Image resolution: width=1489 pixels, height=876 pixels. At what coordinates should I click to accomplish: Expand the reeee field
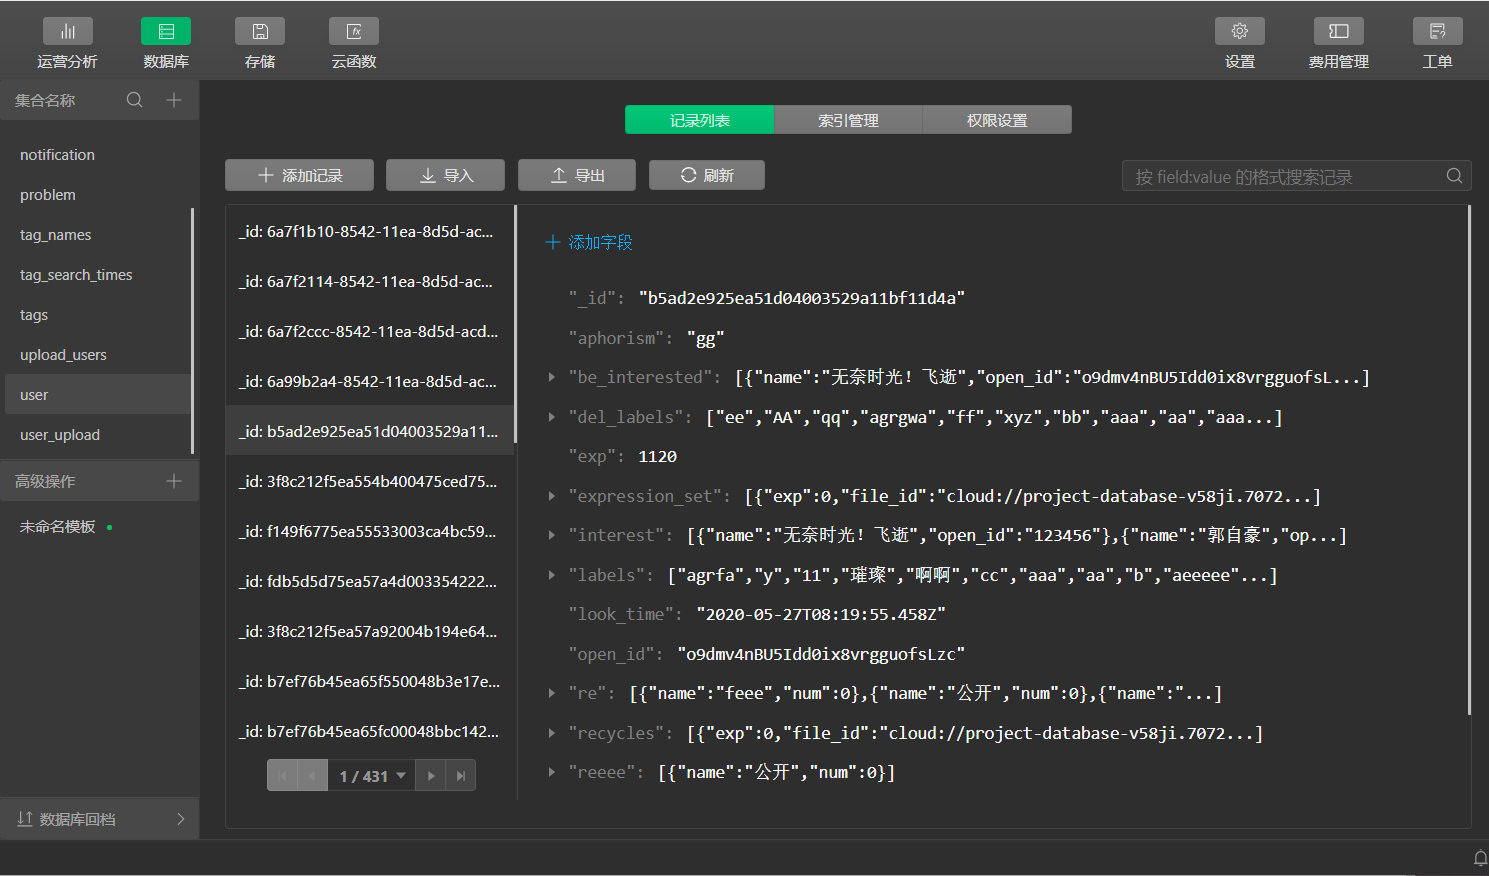[551, 772]
